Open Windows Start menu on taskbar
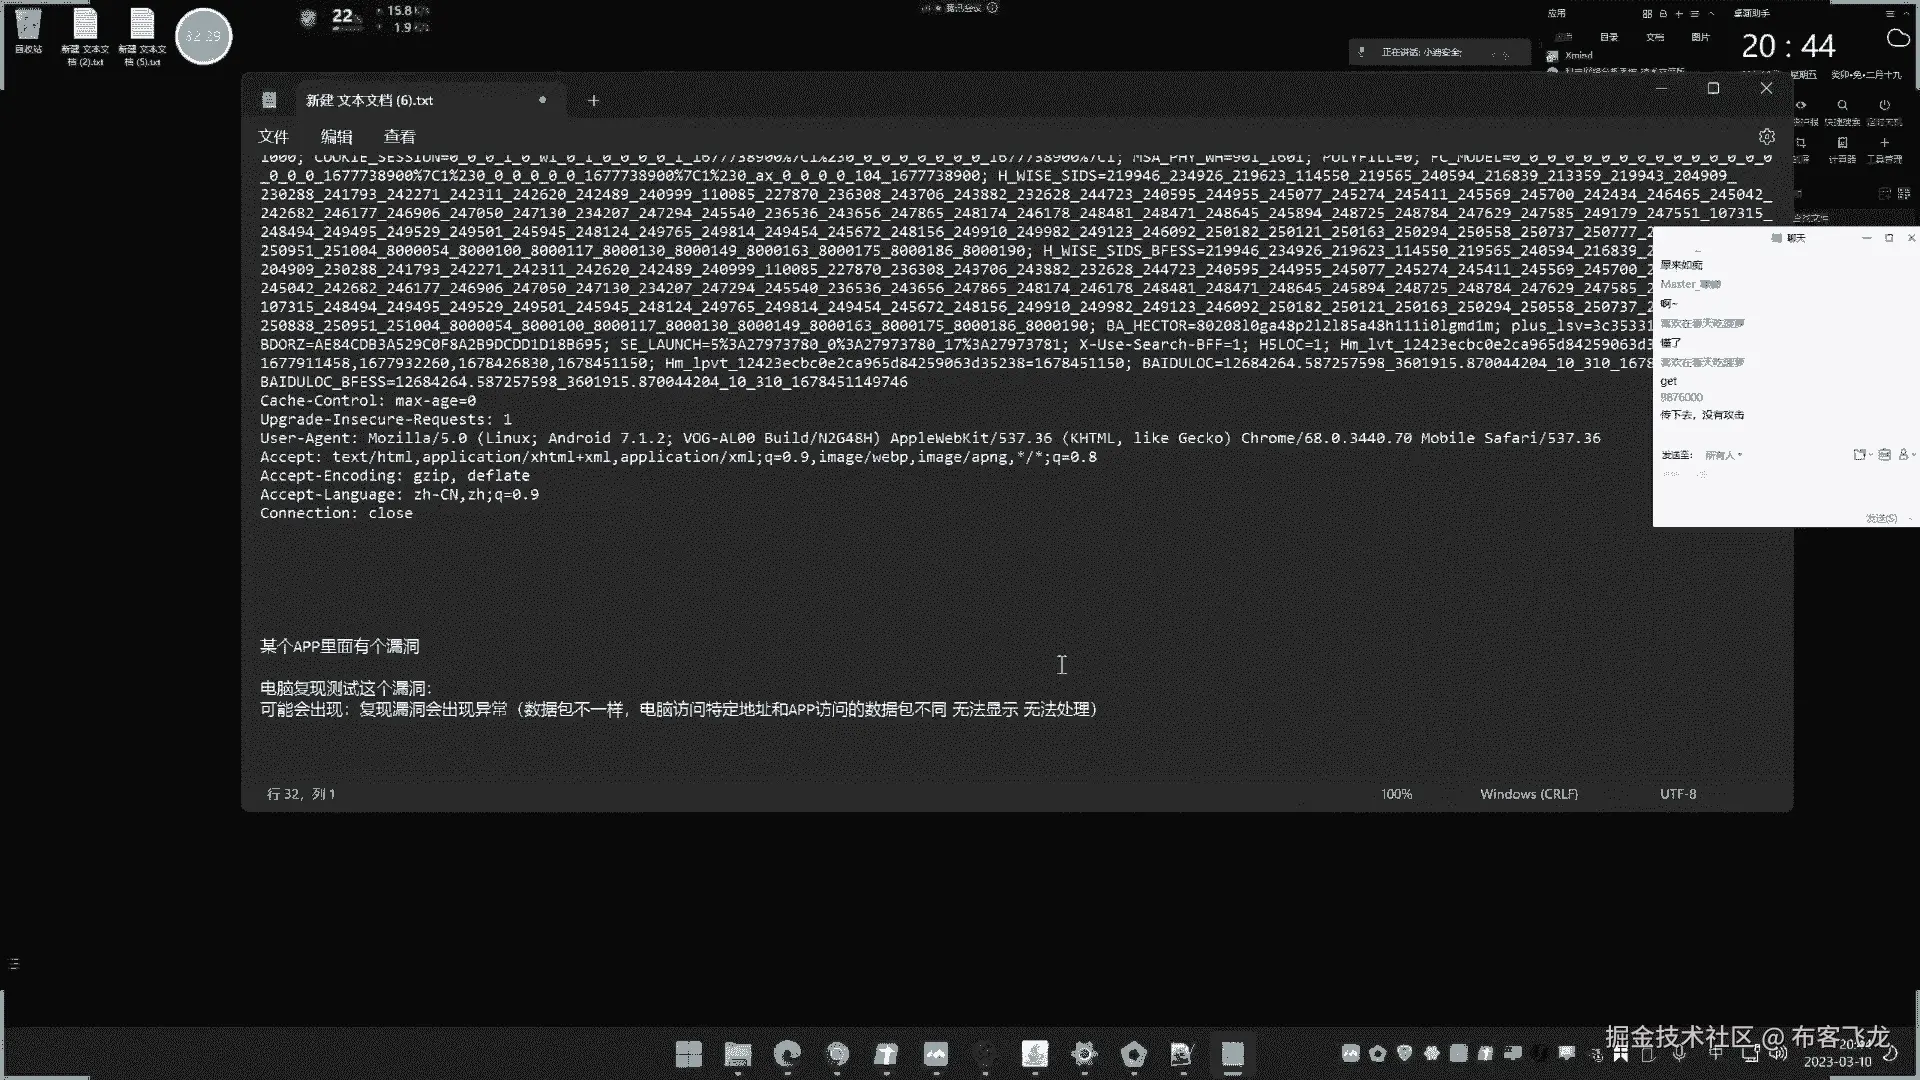Screen dimensions: 1920x1080 688,1054
